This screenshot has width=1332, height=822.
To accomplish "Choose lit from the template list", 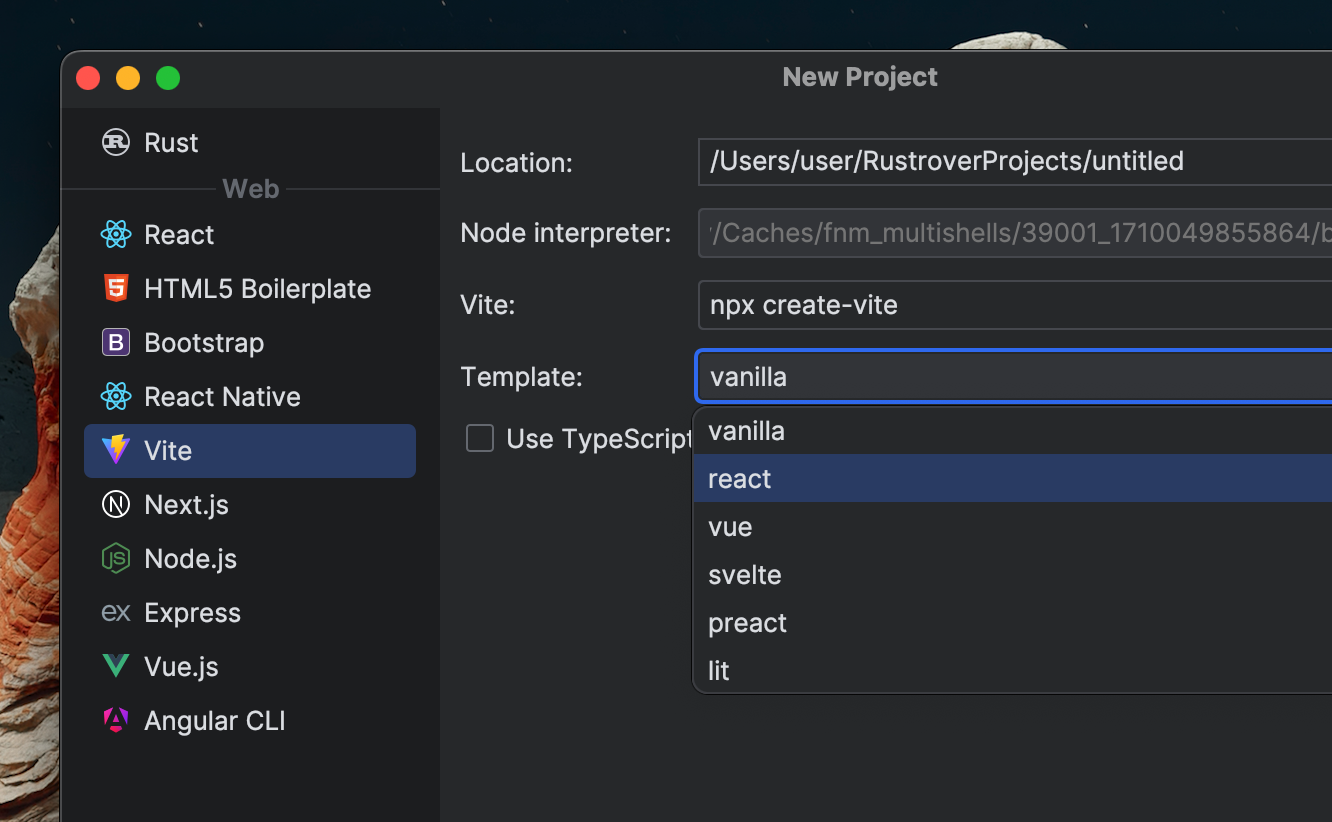I will 1013,671.
